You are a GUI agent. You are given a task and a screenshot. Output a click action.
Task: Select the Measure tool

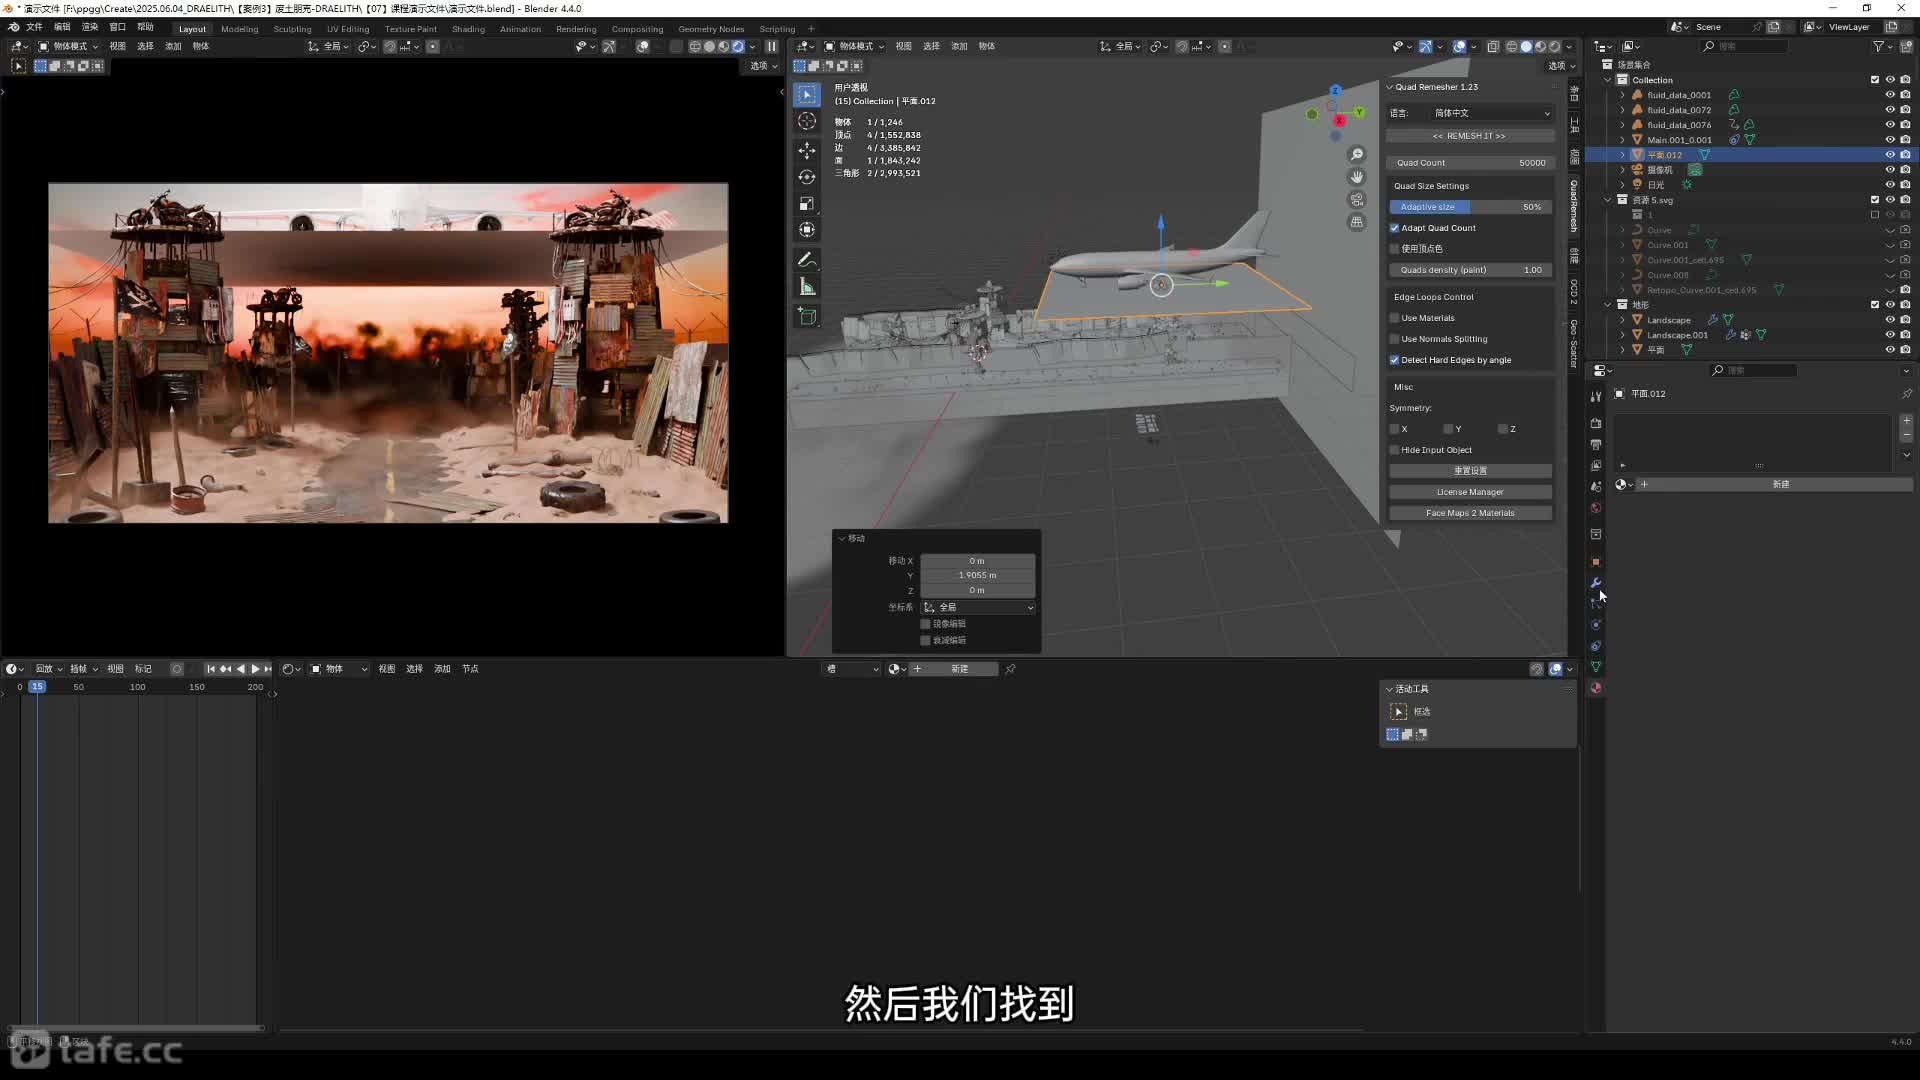807,287
